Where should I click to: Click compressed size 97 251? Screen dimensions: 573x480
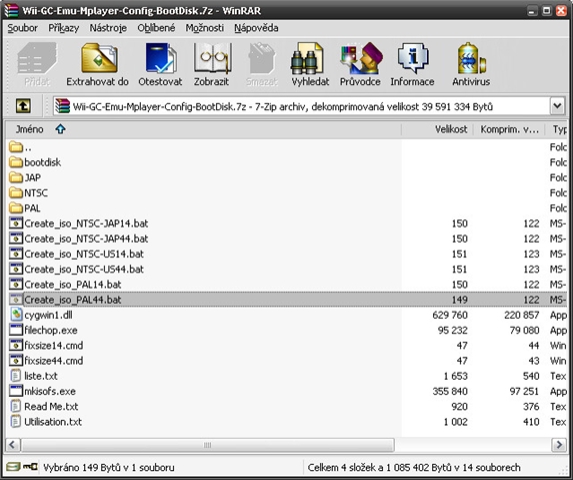tap(524, 391)
